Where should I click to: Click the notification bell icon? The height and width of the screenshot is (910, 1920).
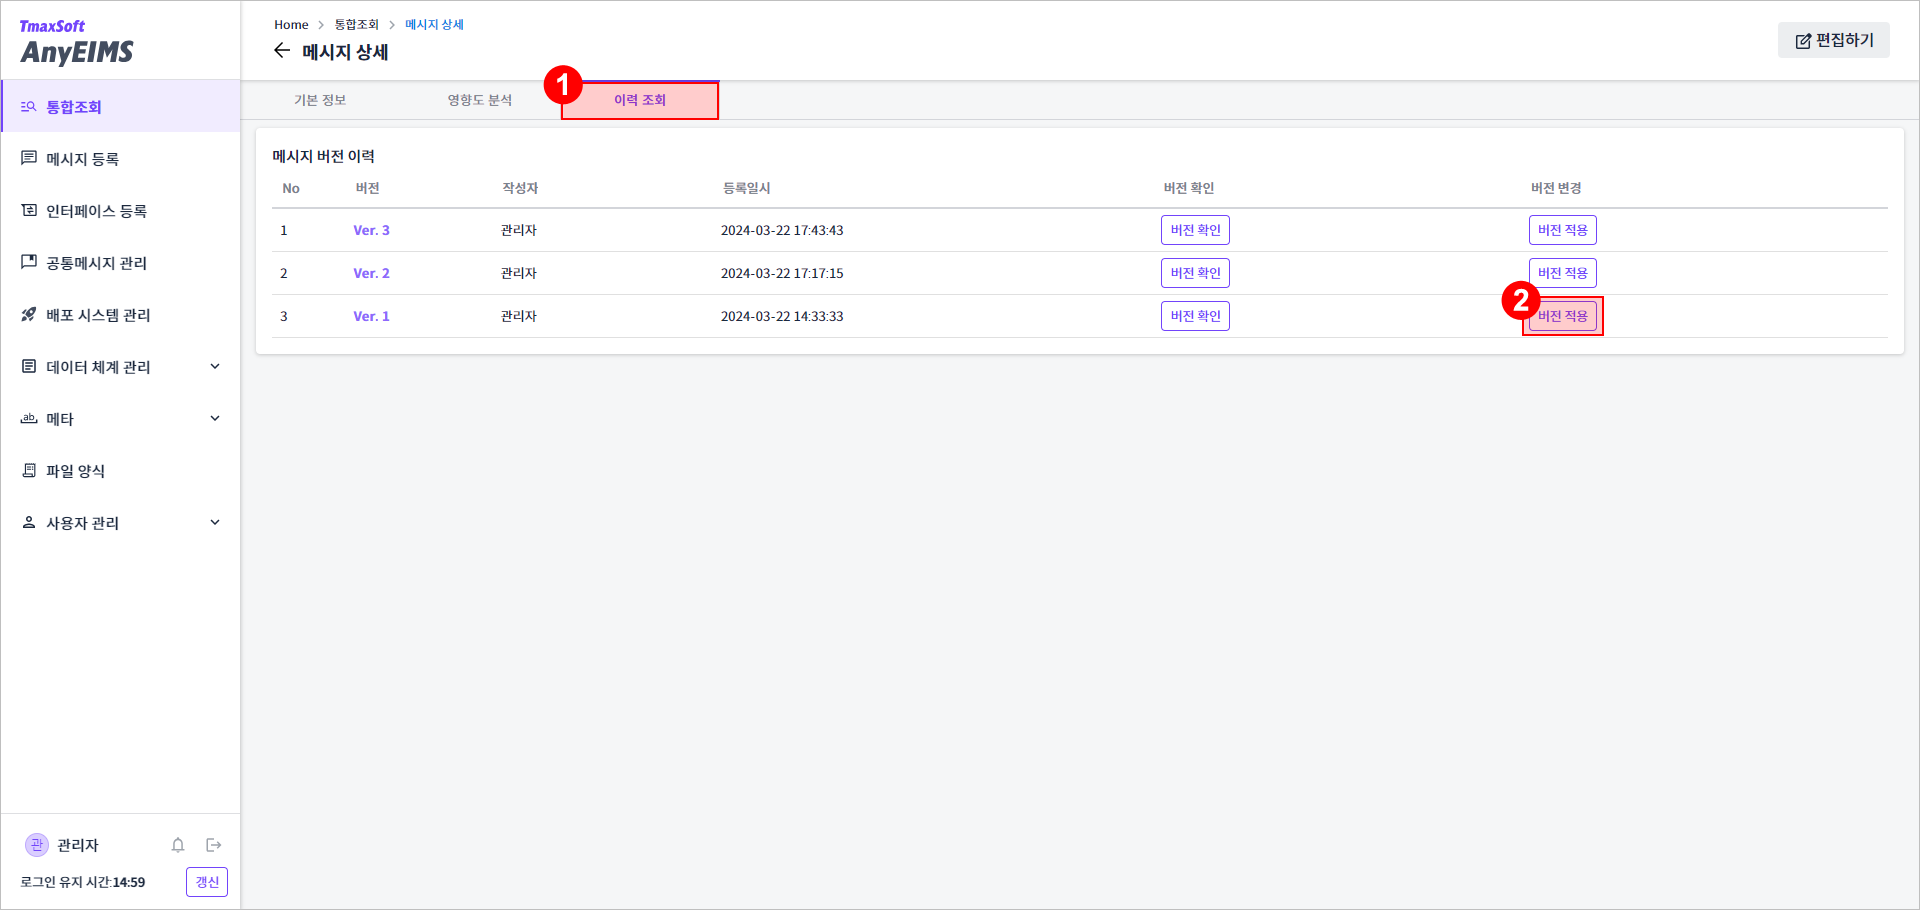pyautogui.click(x=178, y=845)
